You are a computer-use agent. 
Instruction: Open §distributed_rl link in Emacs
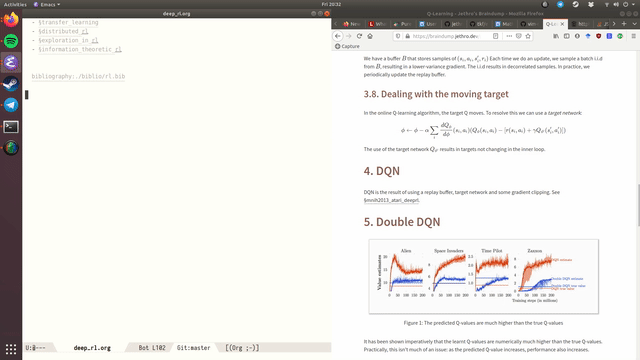pyautogui.click(x=63, y=31)
